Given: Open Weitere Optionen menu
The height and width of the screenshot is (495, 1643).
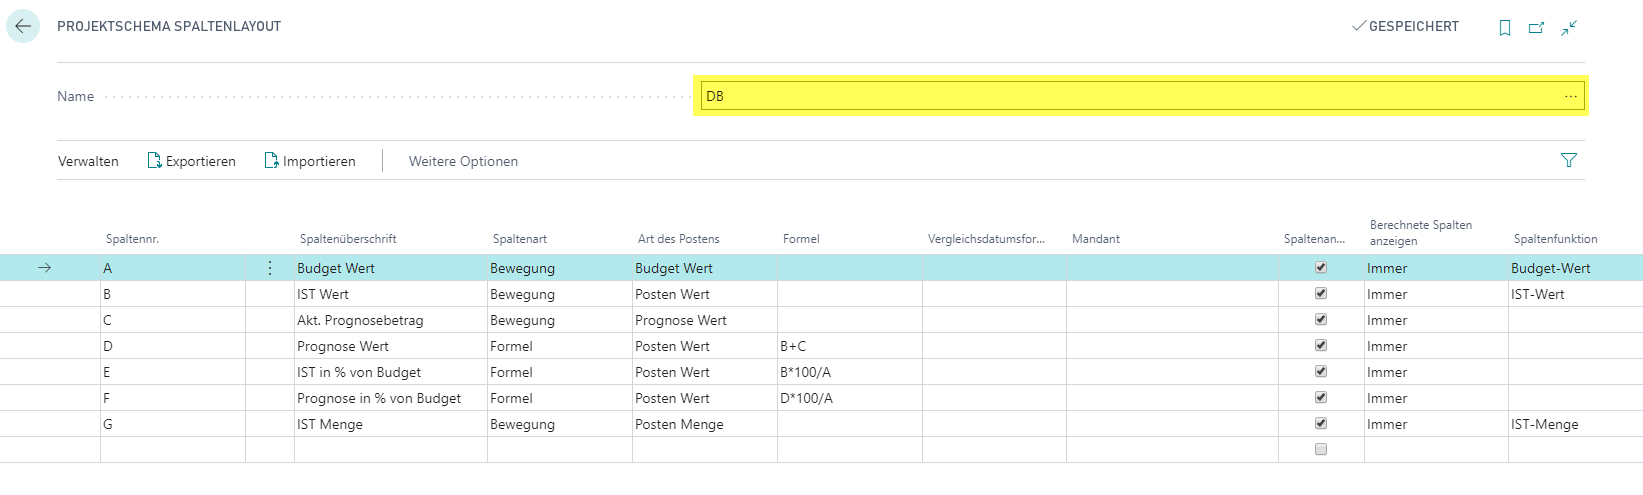Looking at the screenshot, I should [463, 161].
